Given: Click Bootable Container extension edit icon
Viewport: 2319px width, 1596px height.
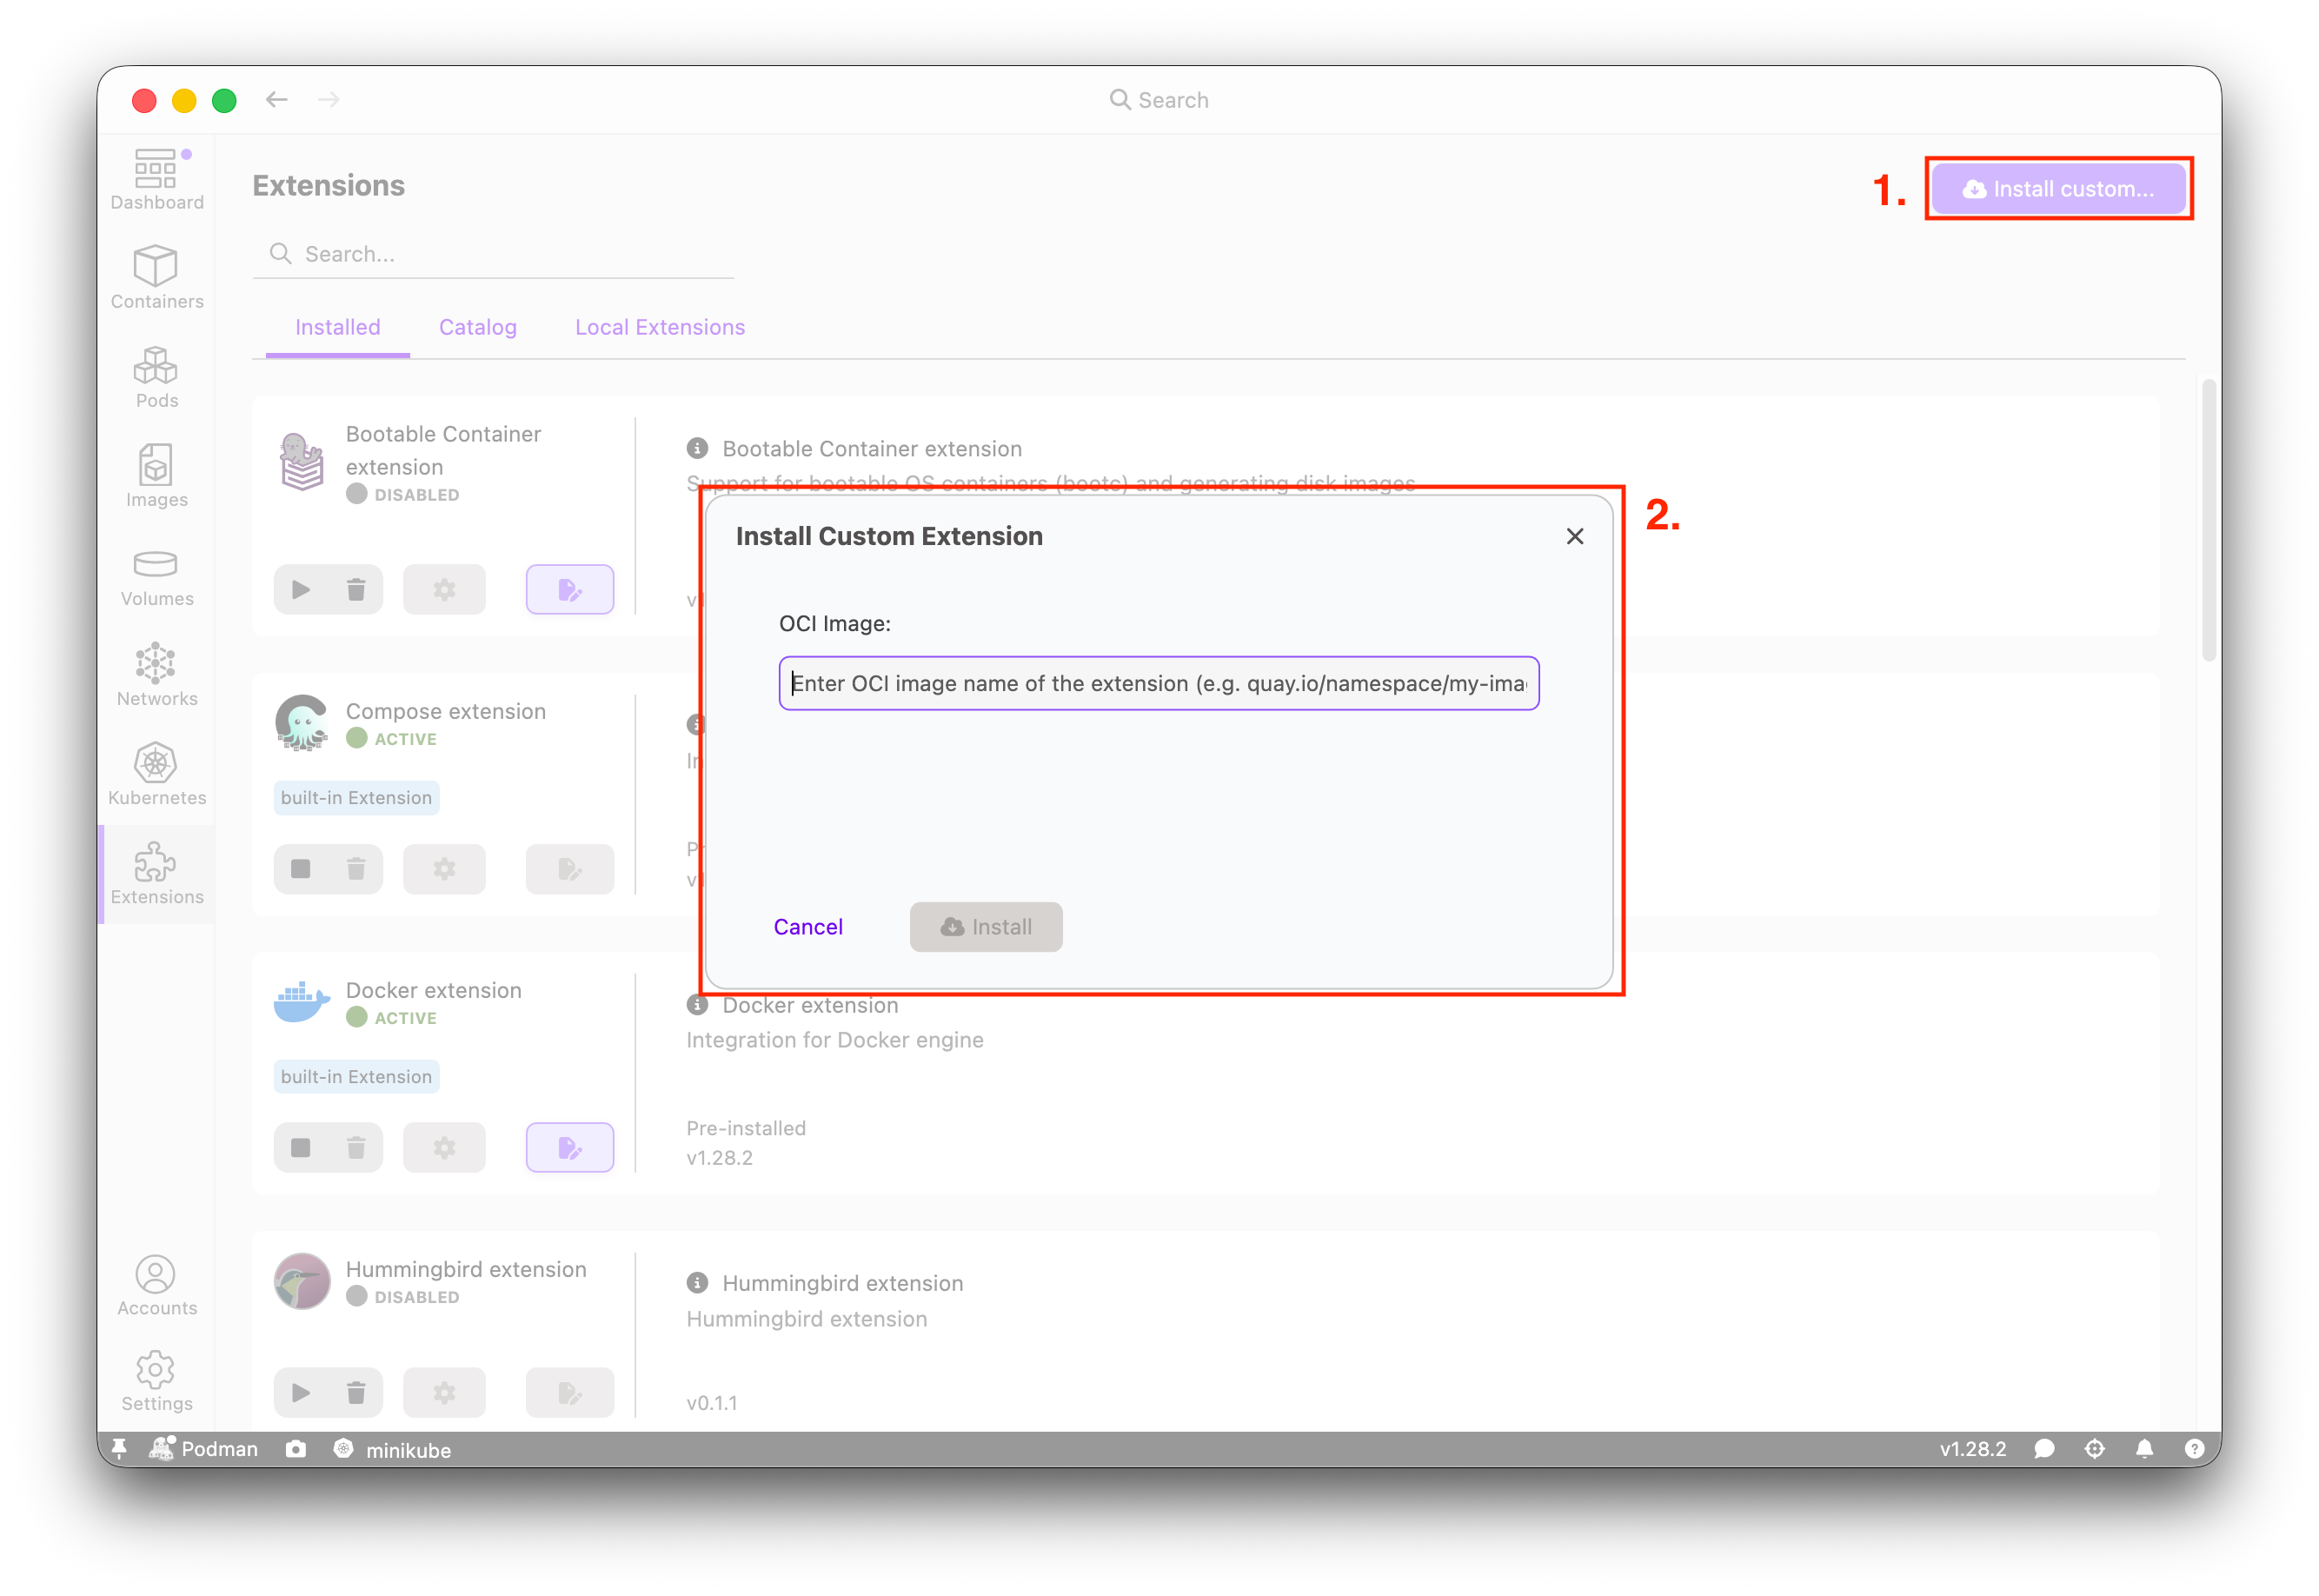Looking at the screenshot, I should click(x=569, y=589).
